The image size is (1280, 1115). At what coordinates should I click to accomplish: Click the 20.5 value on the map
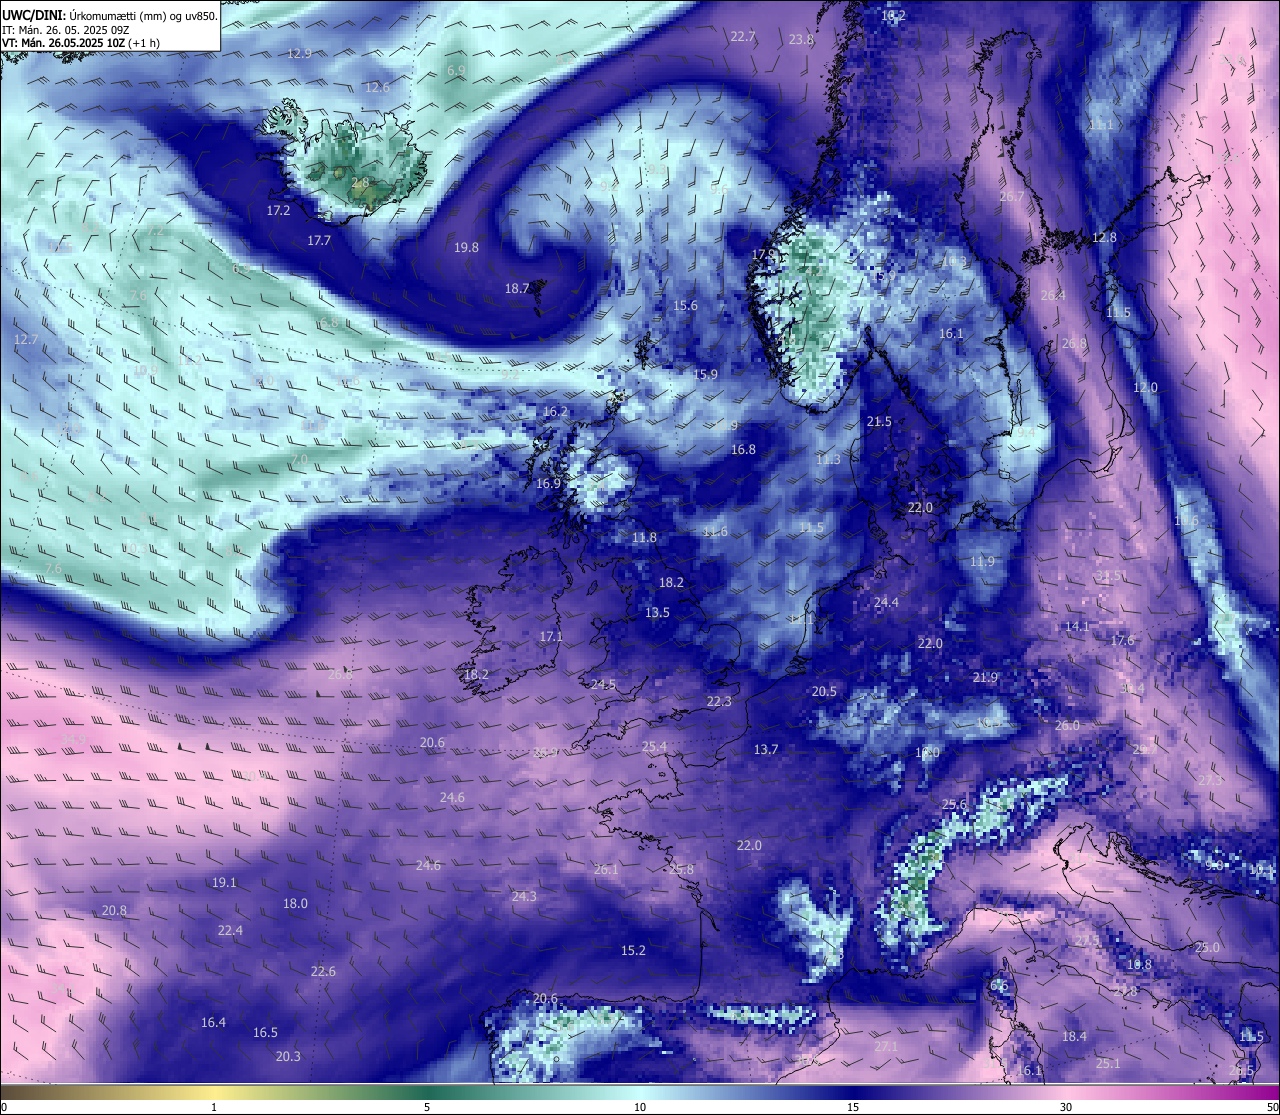[824, 692]
